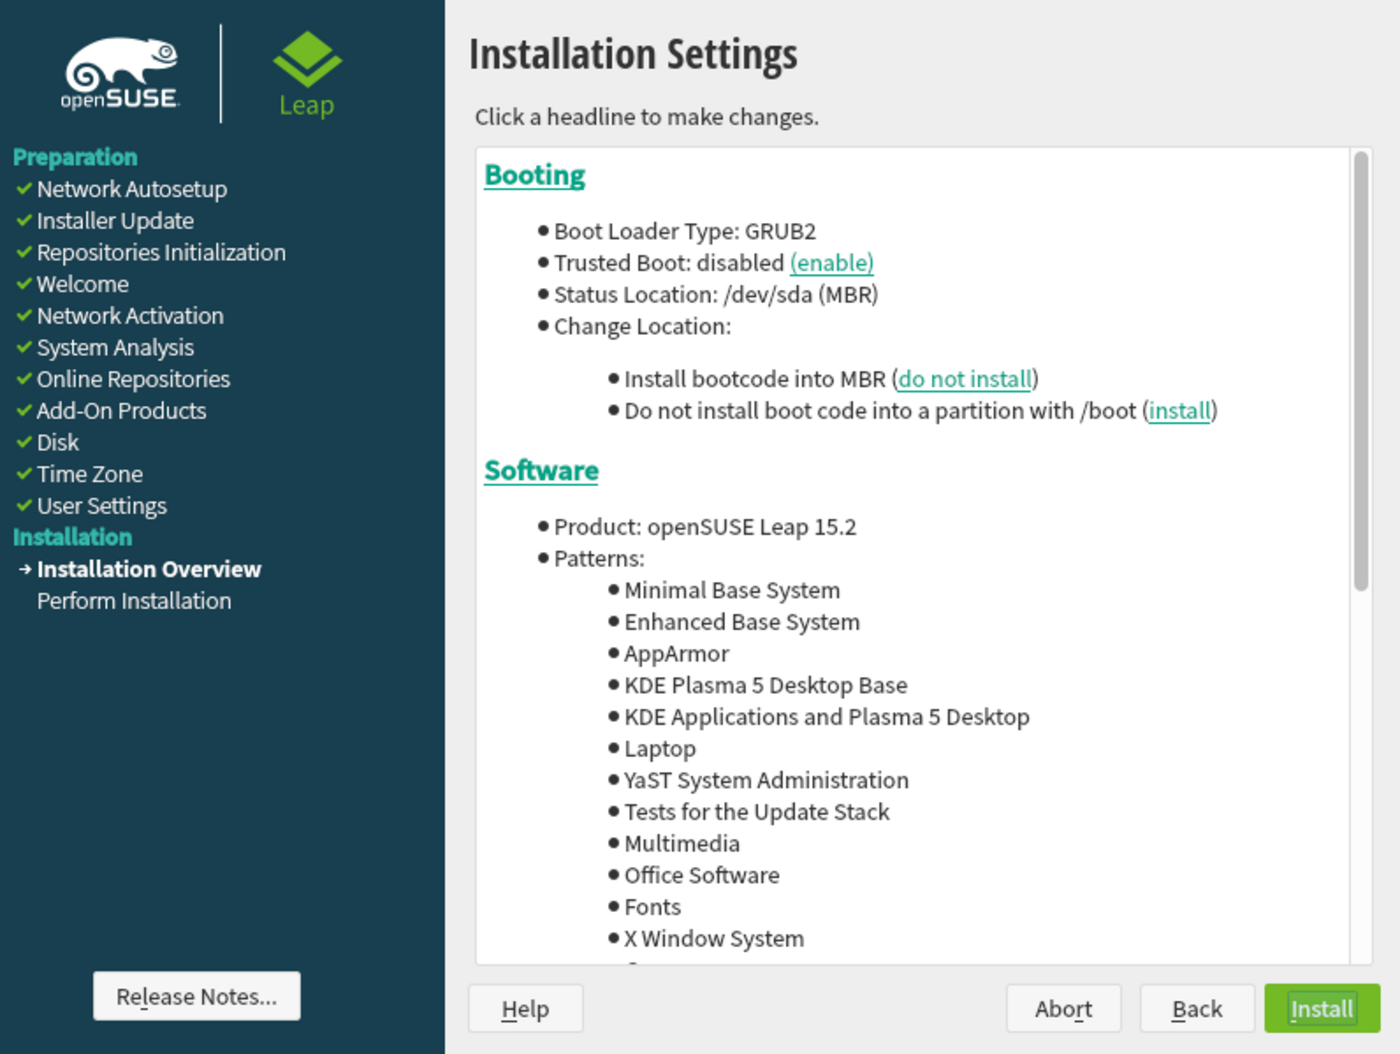The image size is (1400, 1054).
Task: Click the checkmark beside Disk
Action: click(x=23, y=442)
